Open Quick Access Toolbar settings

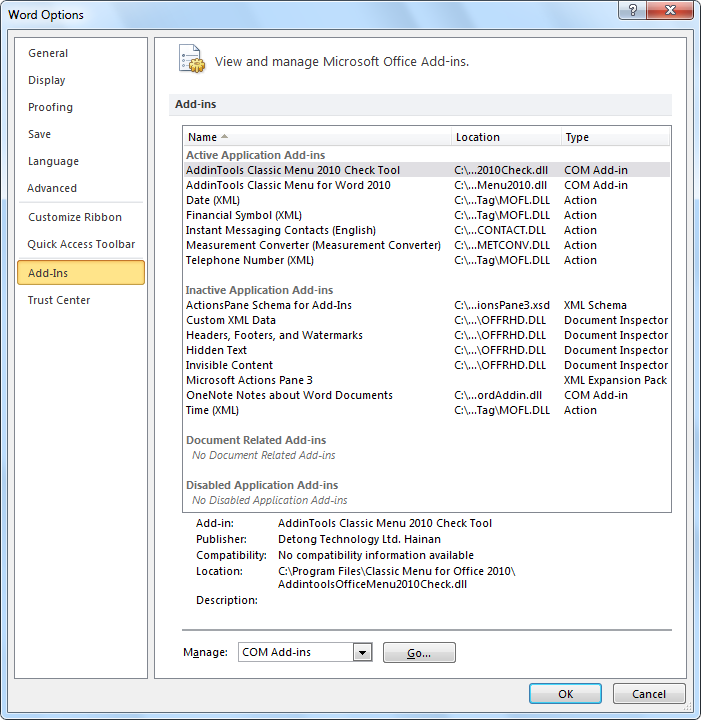click(81, 244)
